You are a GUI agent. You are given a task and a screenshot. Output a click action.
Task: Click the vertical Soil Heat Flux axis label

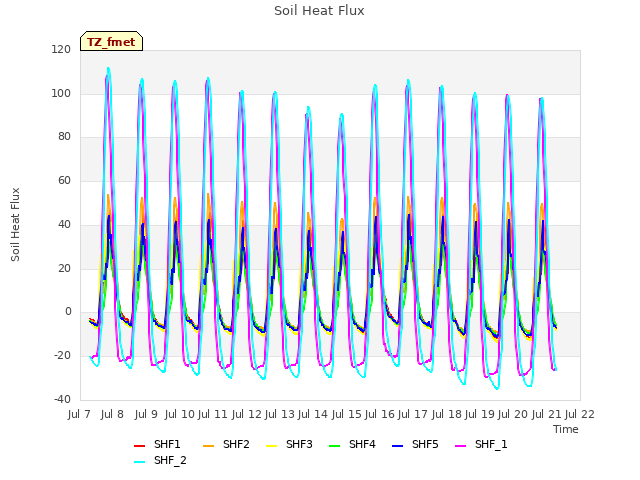point(15,224)
